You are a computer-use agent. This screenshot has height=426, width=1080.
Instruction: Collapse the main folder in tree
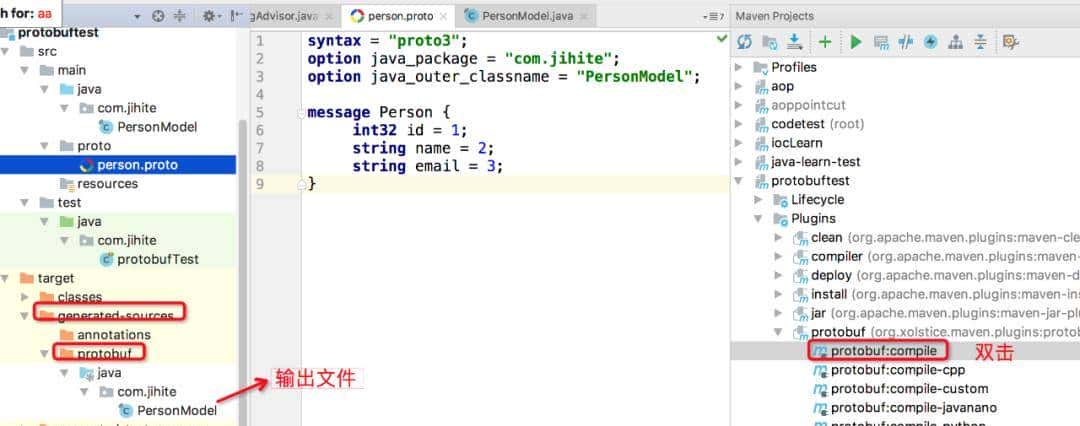coord(25,70)
